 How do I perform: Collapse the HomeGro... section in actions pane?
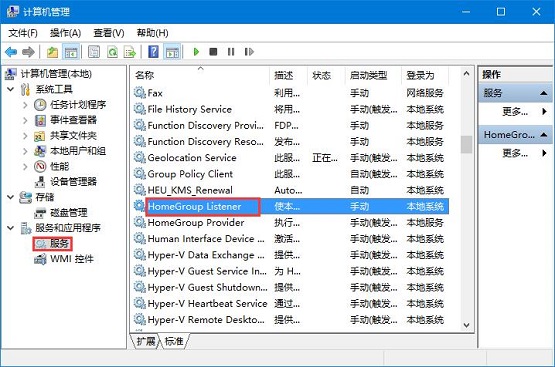544,135
